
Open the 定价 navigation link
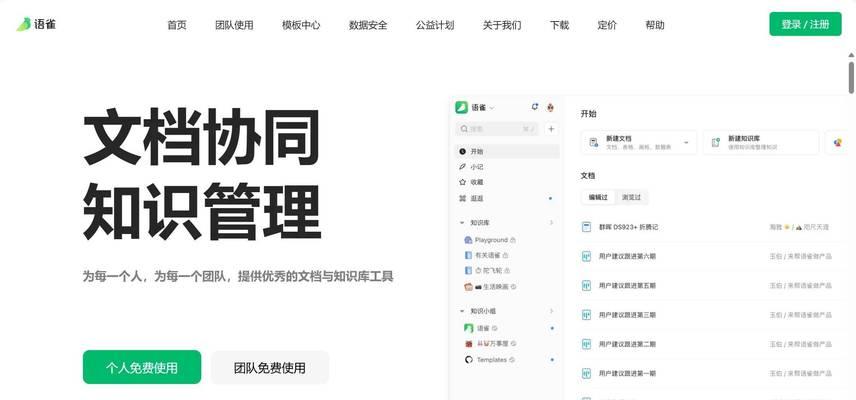coord(607,25)
